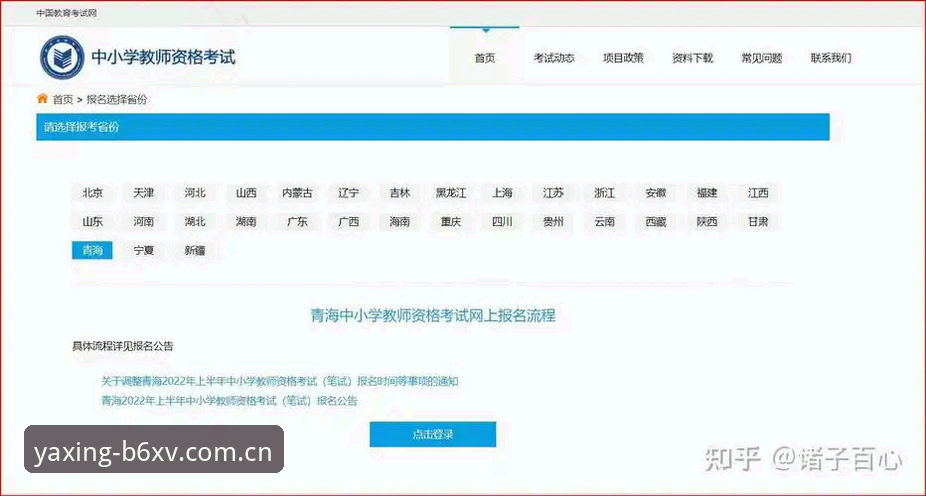Screen dimensions: 926x496
Task: Select province 河北
Action: pyautogui.click(x=195, y=193)
